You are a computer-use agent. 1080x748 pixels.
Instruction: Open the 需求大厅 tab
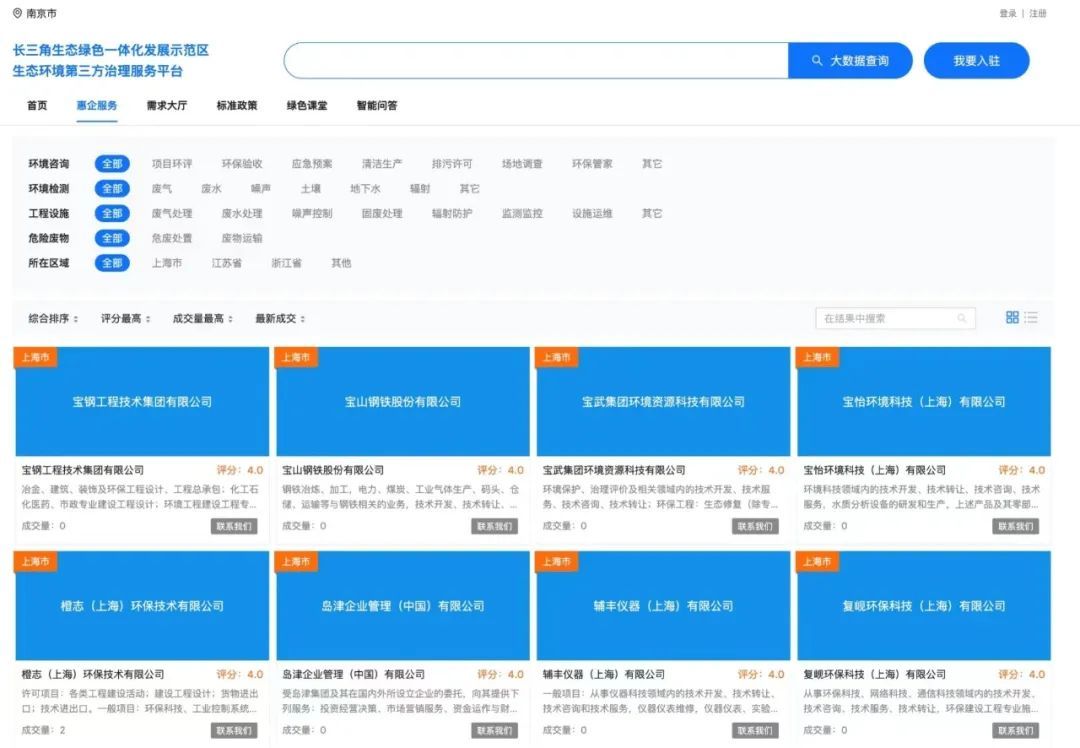click(167, 105)
